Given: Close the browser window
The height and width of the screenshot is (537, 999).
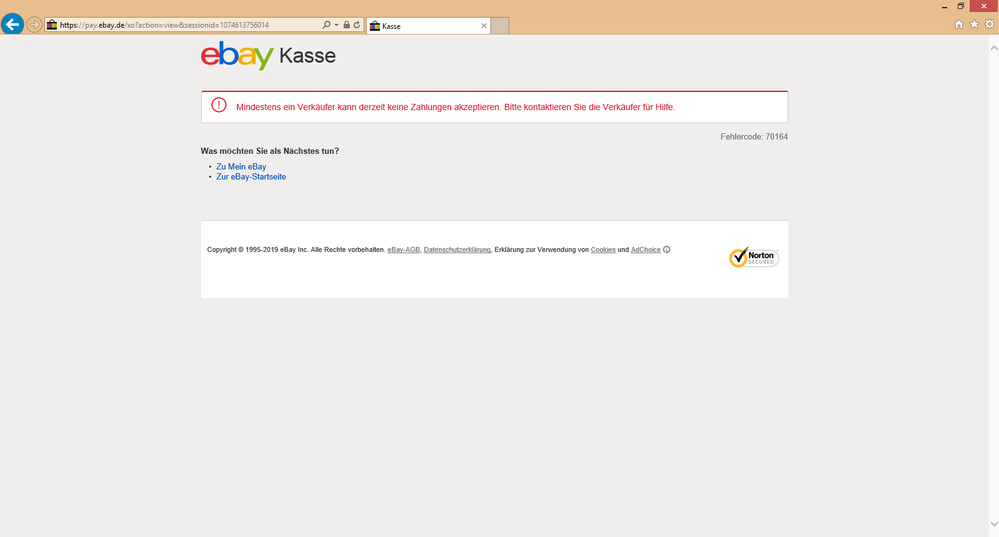Looking at the screenshot, I should coord(984,6).
